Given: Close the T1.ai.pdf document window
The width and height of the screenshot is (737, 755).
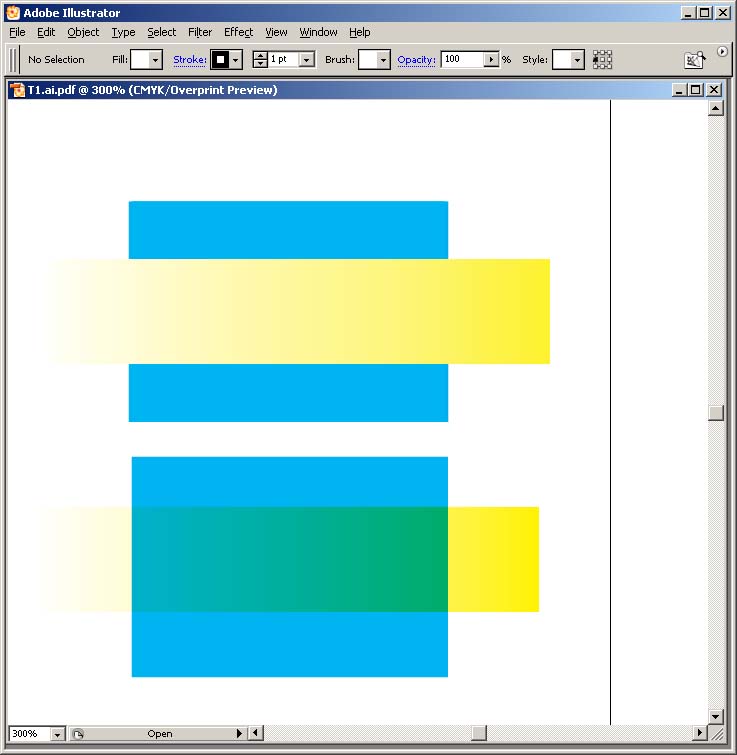Looking at the screenshot, I should [x=714, y=90].
